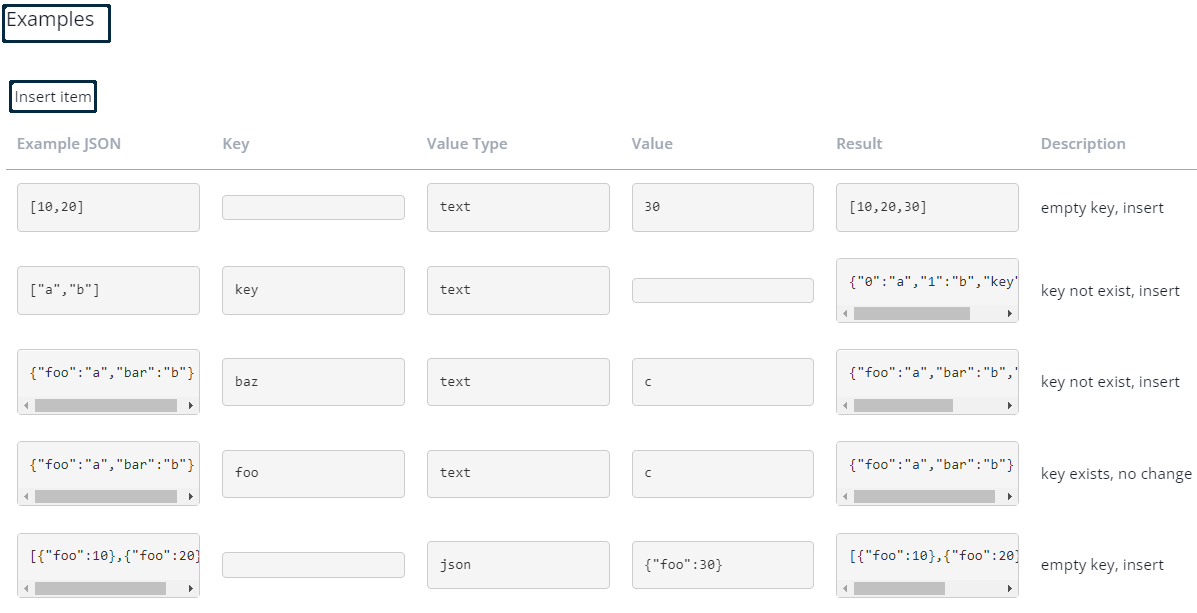Click left scroll arrow in the ["a","b"] row Result field
The height and width of the screenshot is (613, 1197).
point(845,314)
